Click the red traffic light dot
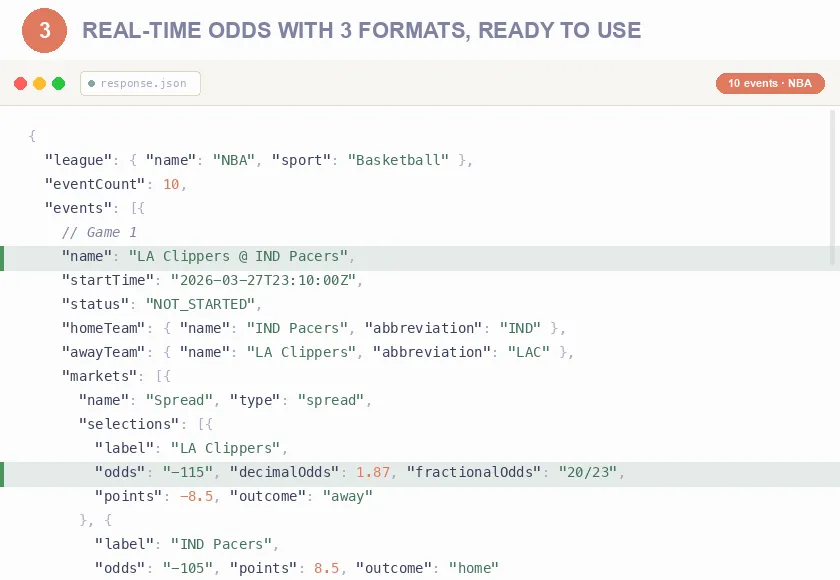The height and width of the screenshot is (580, 840). click(20, 84)
